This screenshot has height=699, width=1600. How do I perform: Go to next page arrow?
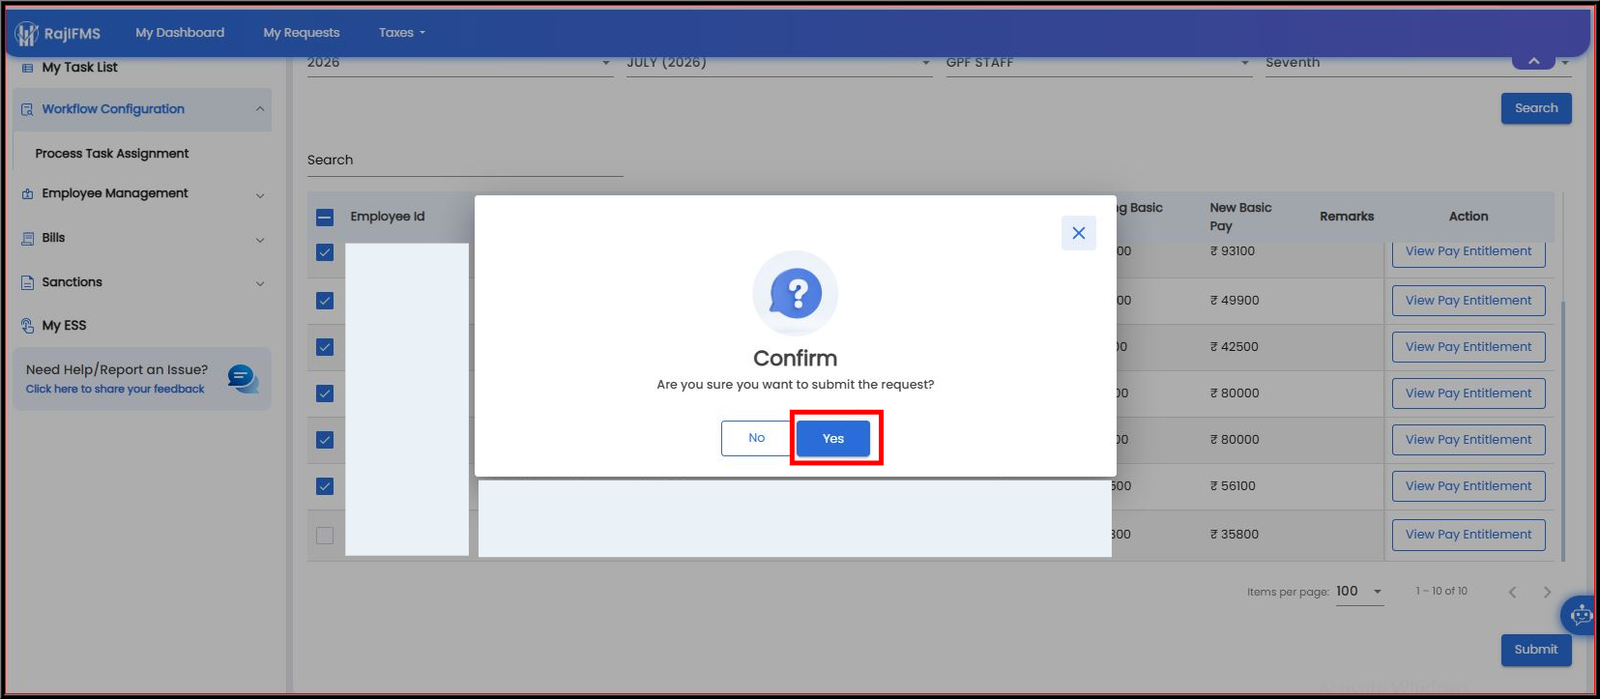tap(1547, 592)
